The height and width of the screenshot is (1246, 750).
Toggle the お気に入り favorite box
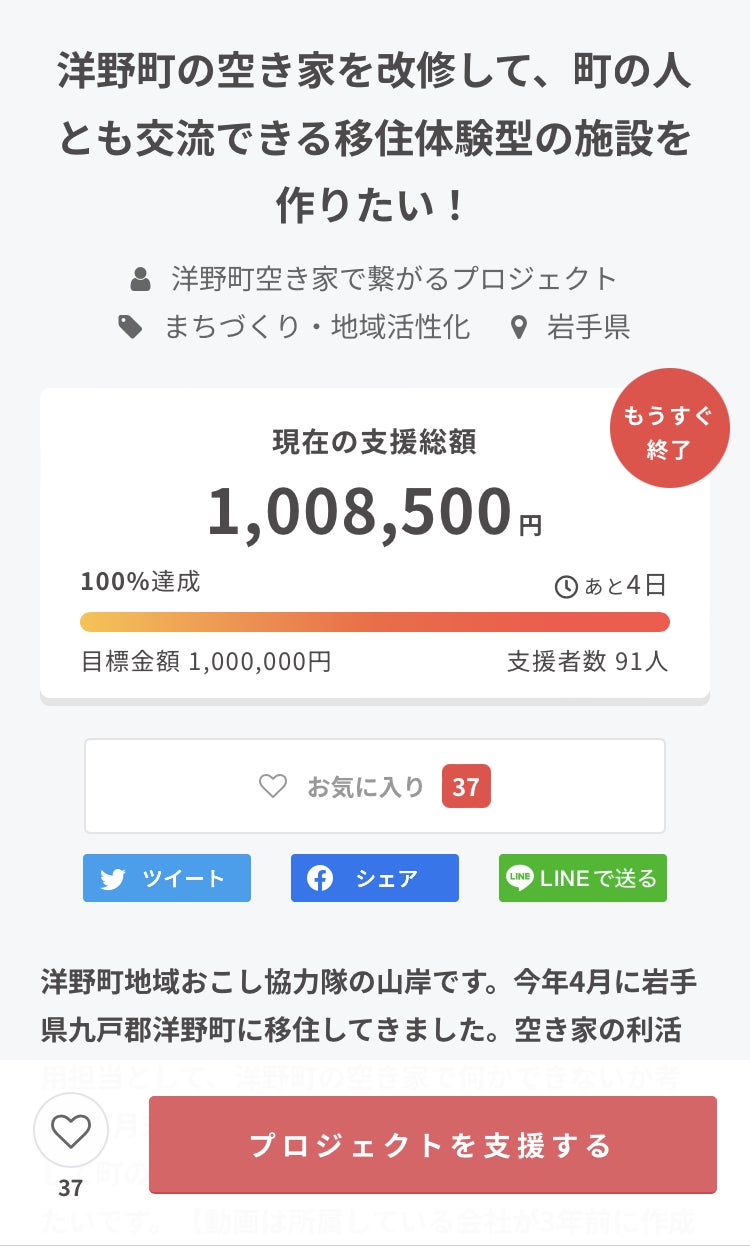pos(374,786)
